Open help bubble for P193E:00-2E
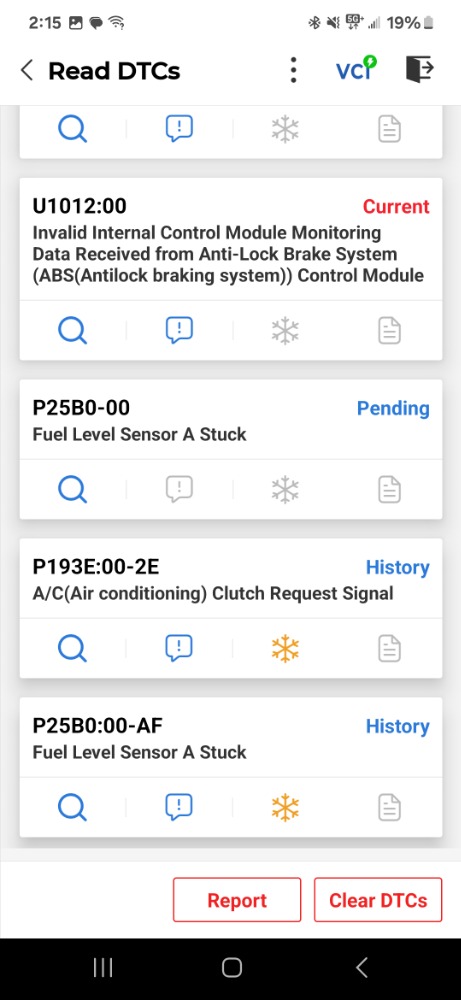Viewport: 461px width, 1000px height. point(179,649)
